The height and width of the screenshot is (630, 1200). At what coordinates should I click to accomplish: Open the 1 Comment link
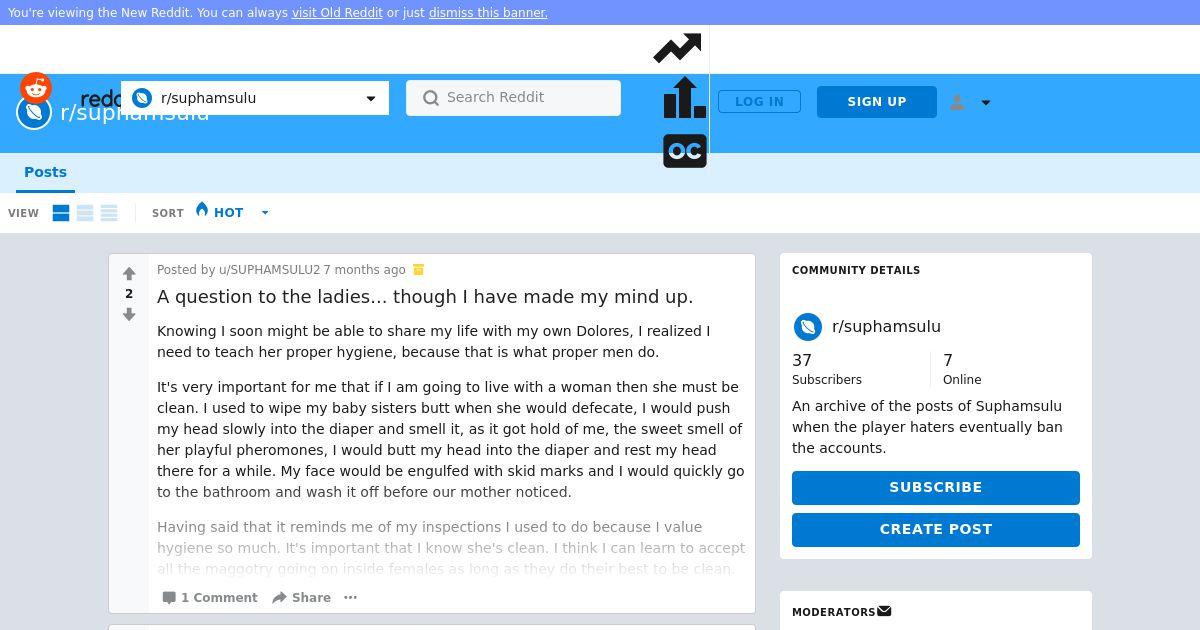pos(210,597)
